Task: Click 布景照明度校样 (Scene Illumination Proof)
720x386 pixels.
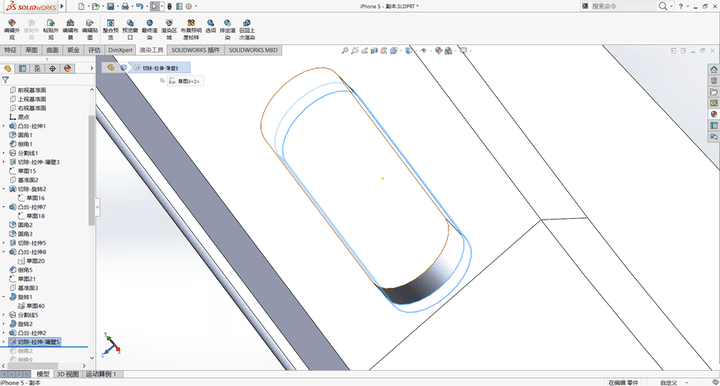Action: click(x=191, y=29)
